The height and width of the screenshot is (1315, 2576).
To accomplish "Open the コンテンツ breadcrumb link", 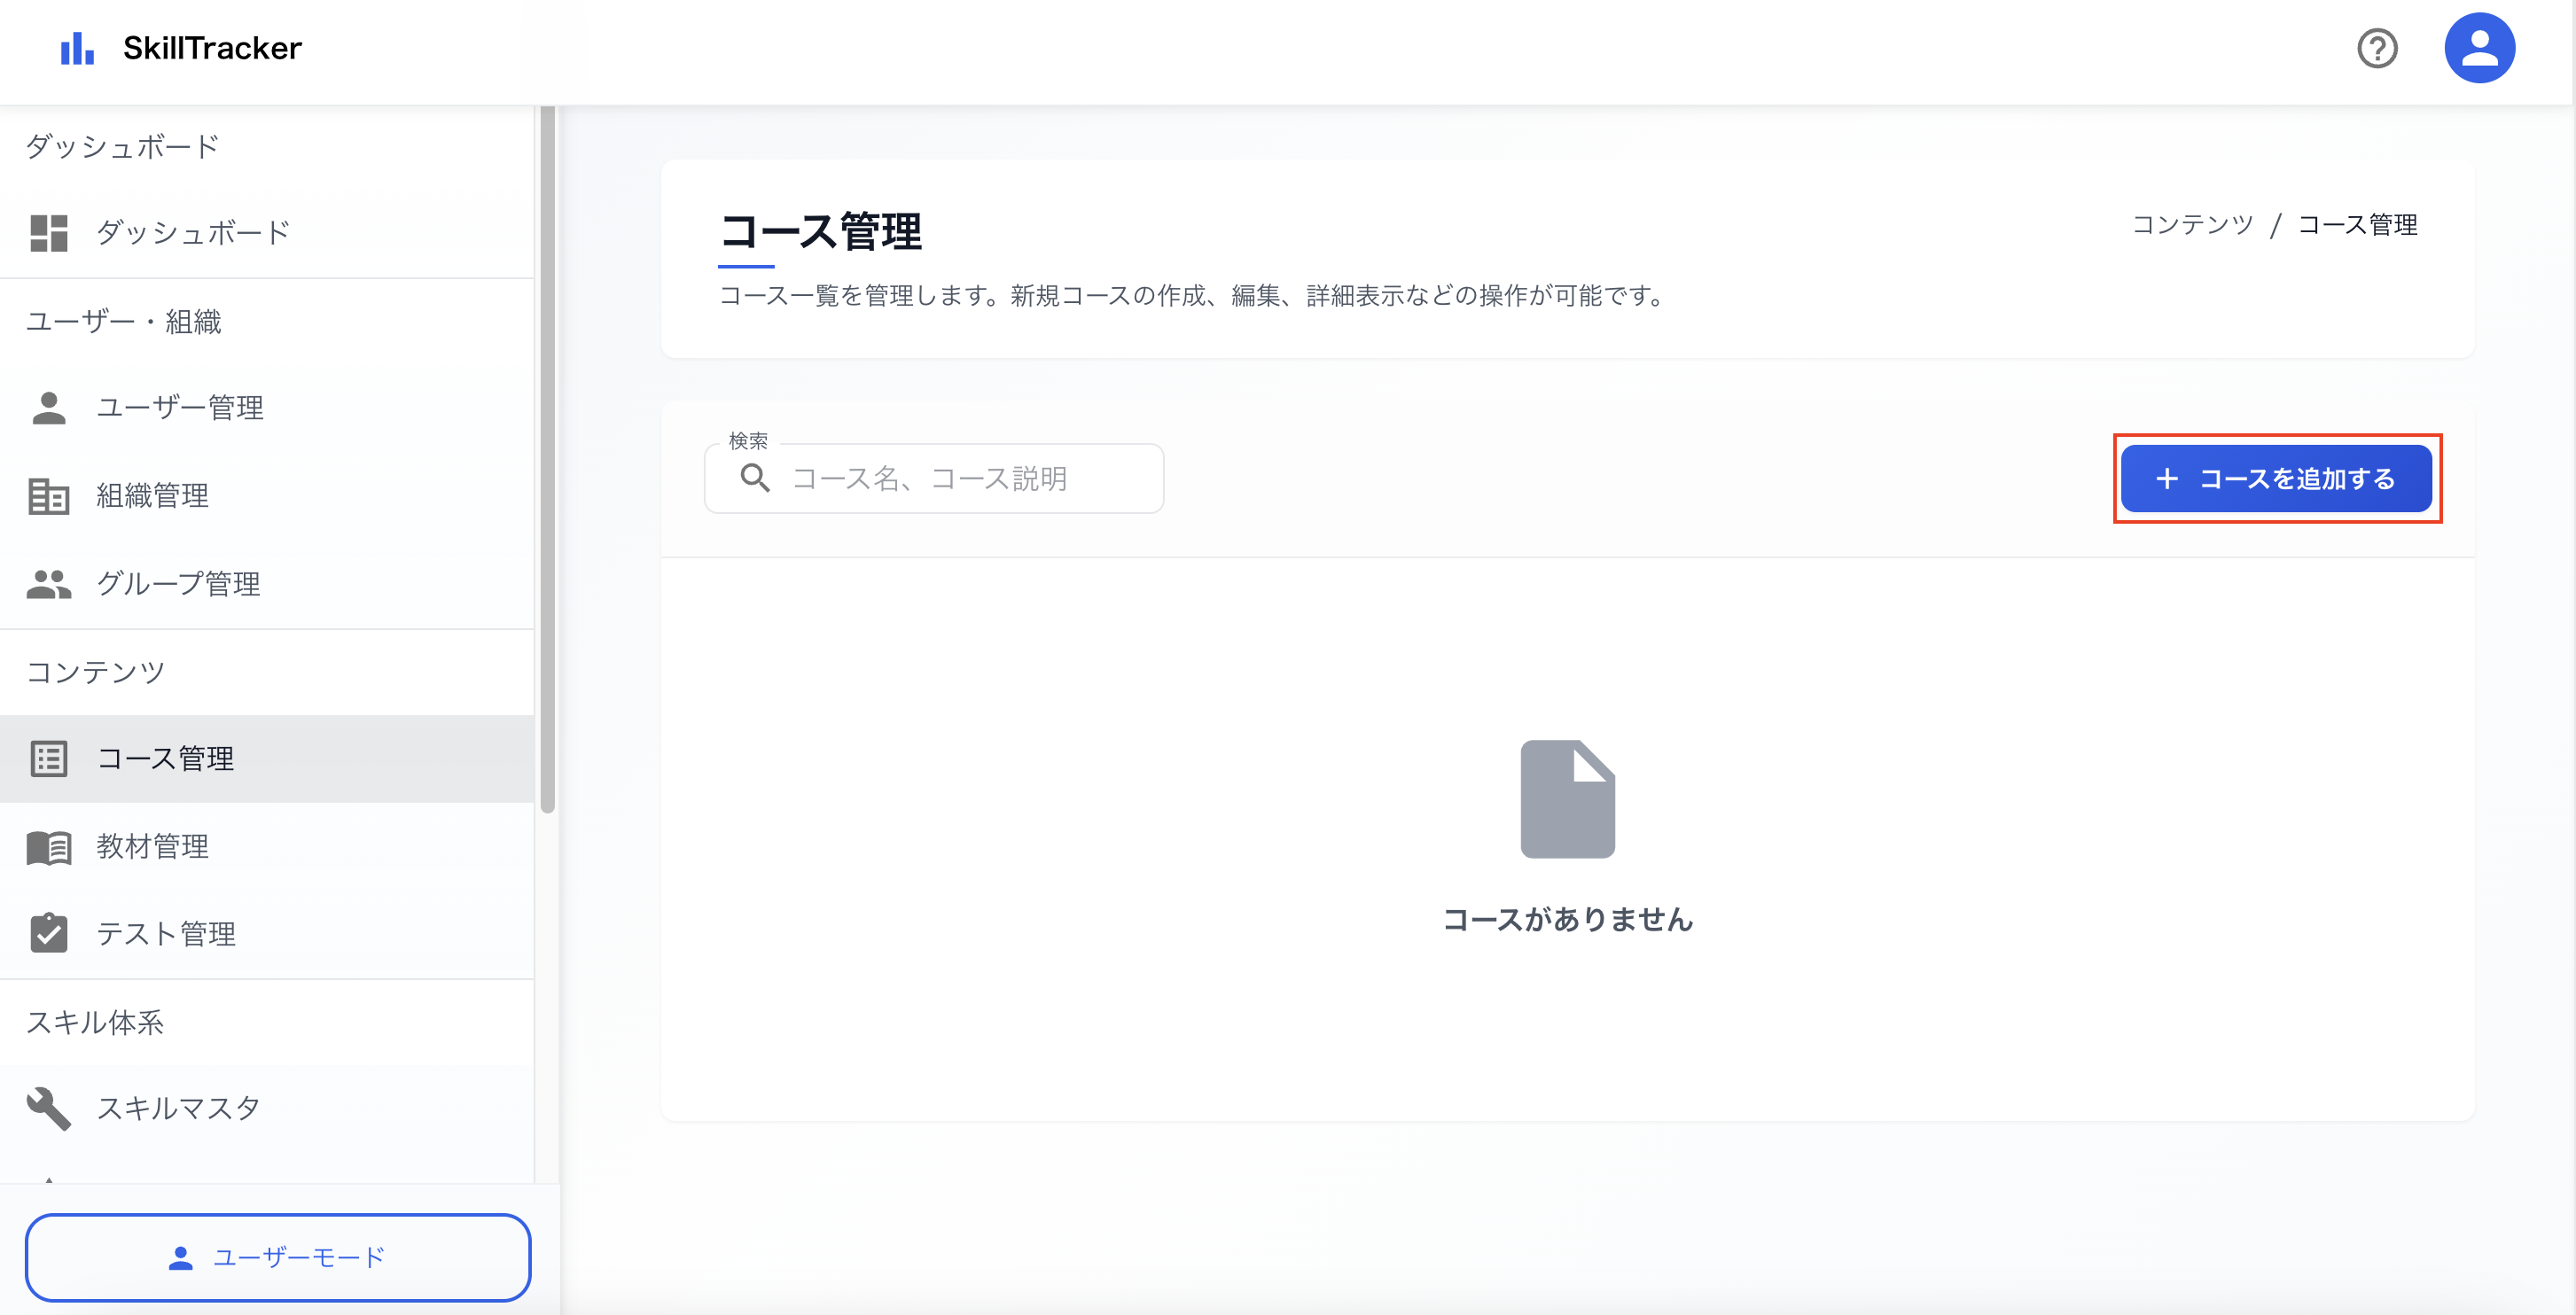I will point(2191,224).
